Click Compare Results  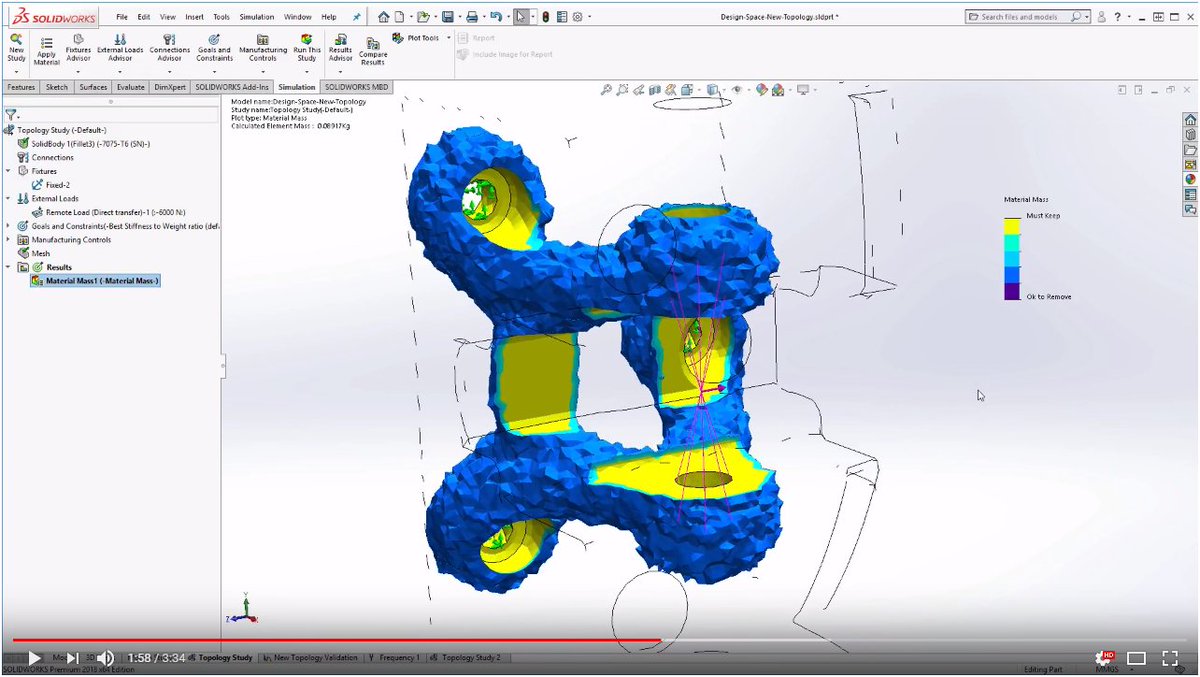[x=373, y=52]
